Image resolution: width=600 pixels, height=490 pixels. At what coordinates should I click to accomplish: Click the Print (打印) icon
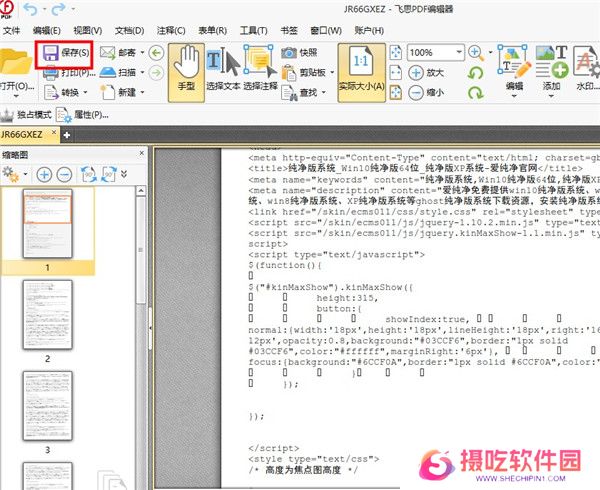51,73
